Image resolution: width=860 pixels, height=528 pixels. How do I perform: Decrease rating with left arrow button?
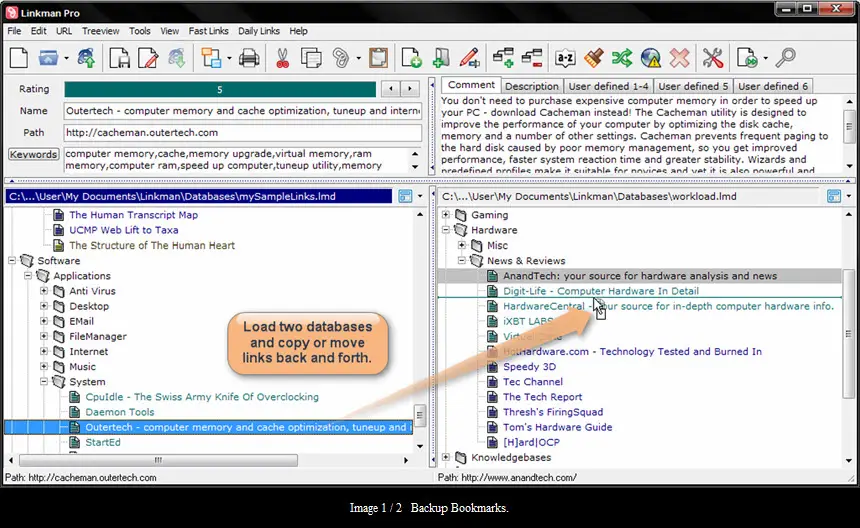coord(391,89)
